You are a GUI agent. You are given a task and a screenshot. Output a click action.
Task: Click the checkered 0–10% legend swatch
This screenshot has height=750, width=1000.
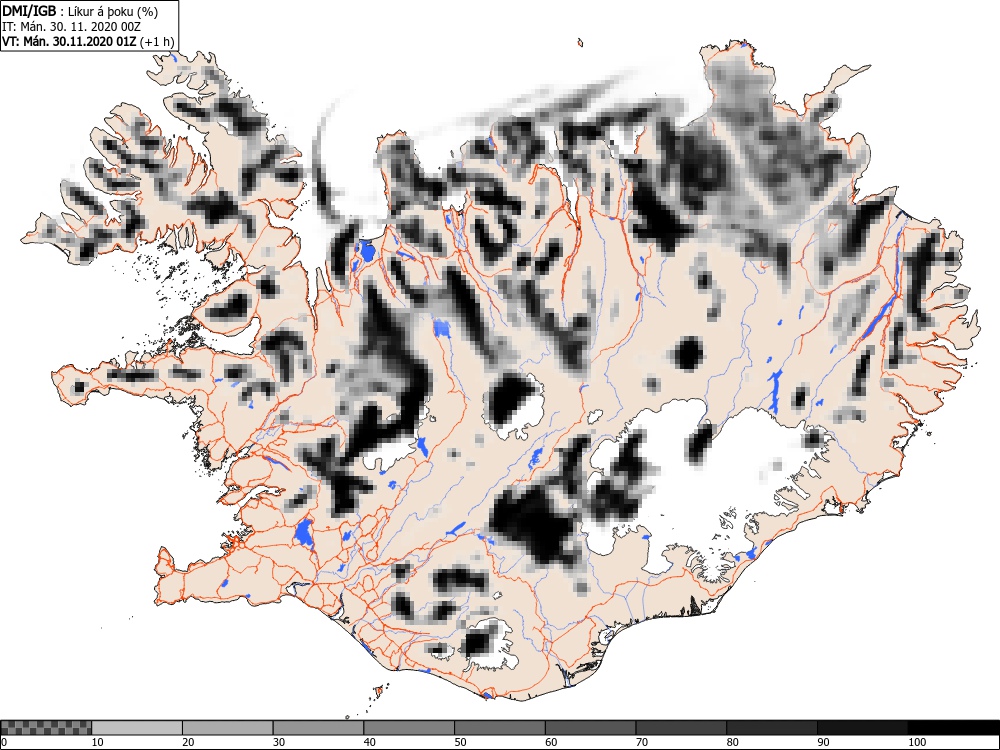pyautogui.click(x=47, y=728)
